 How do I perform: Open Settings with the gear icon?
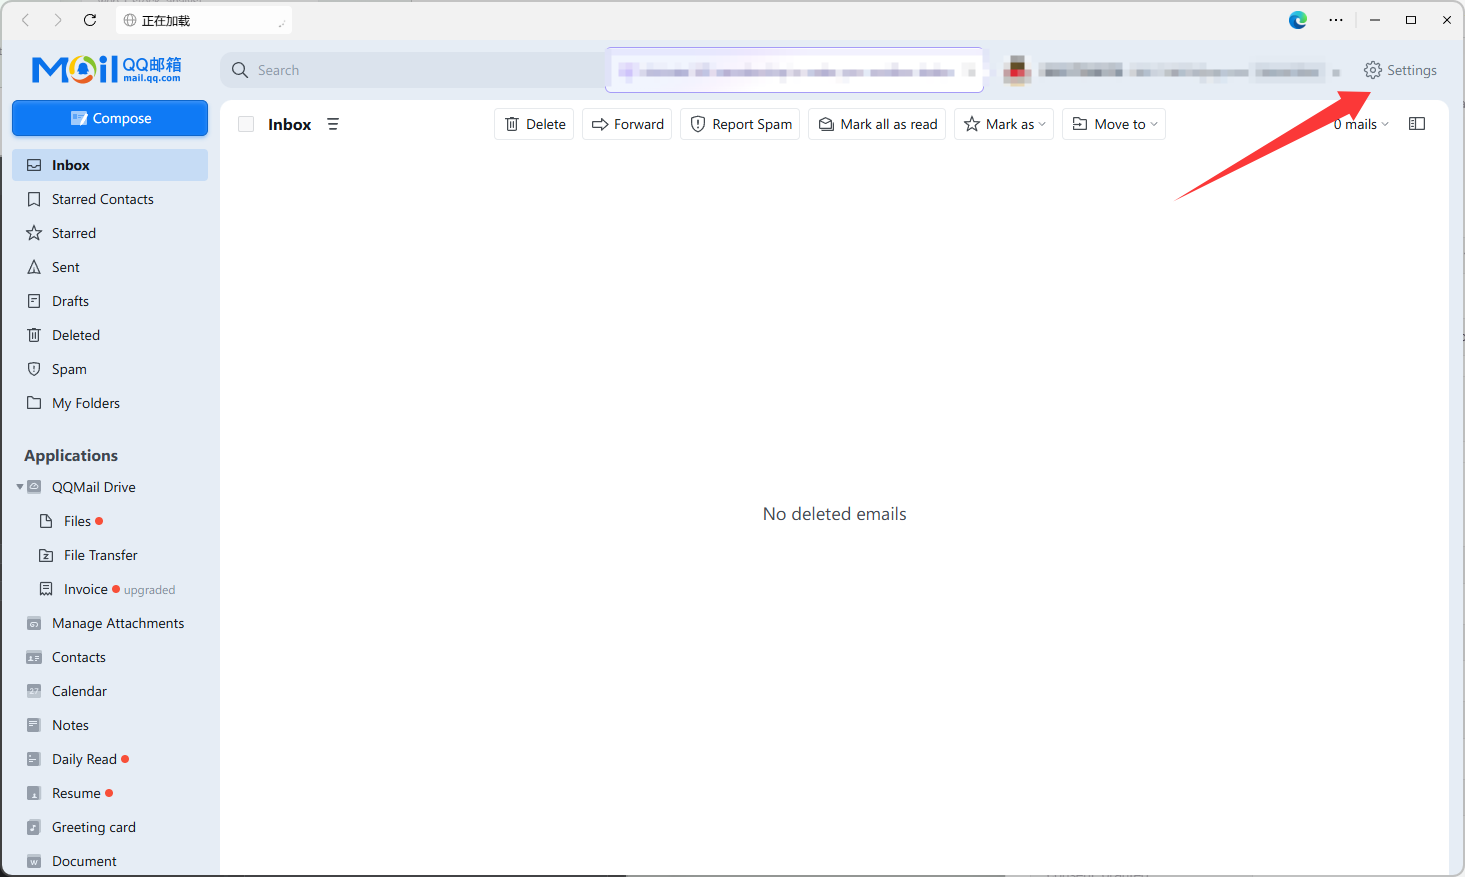1373,70
